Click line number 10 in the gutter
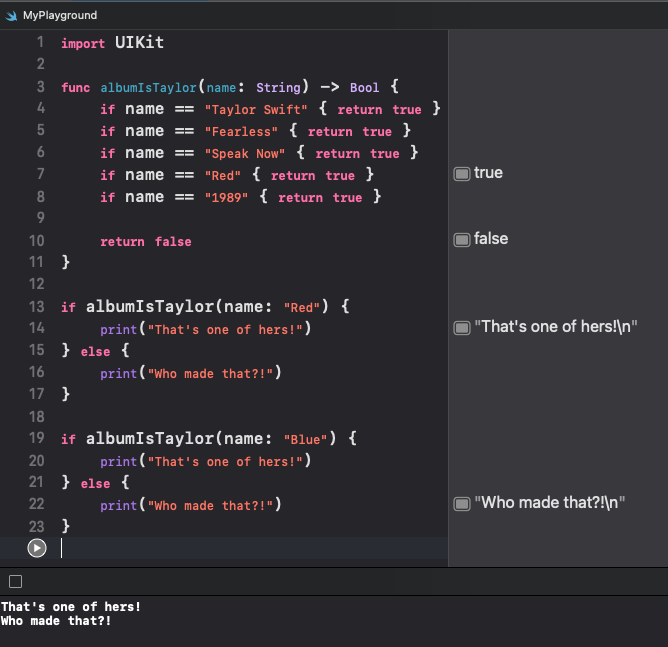The image size is (668, 647). [37, 241]
